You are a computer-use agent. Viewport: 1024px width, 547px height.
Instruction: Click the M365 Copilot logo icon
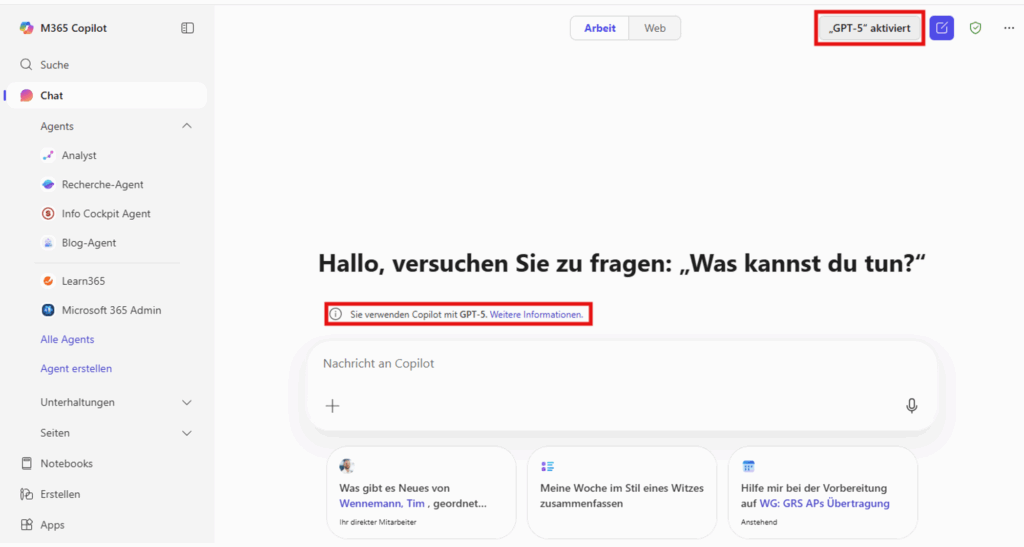26,27
